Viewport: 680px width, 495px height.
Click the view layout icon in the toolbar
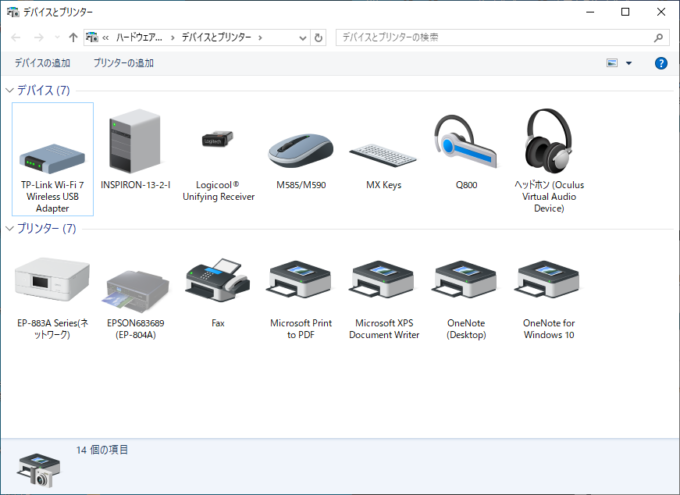coord(612,63)
